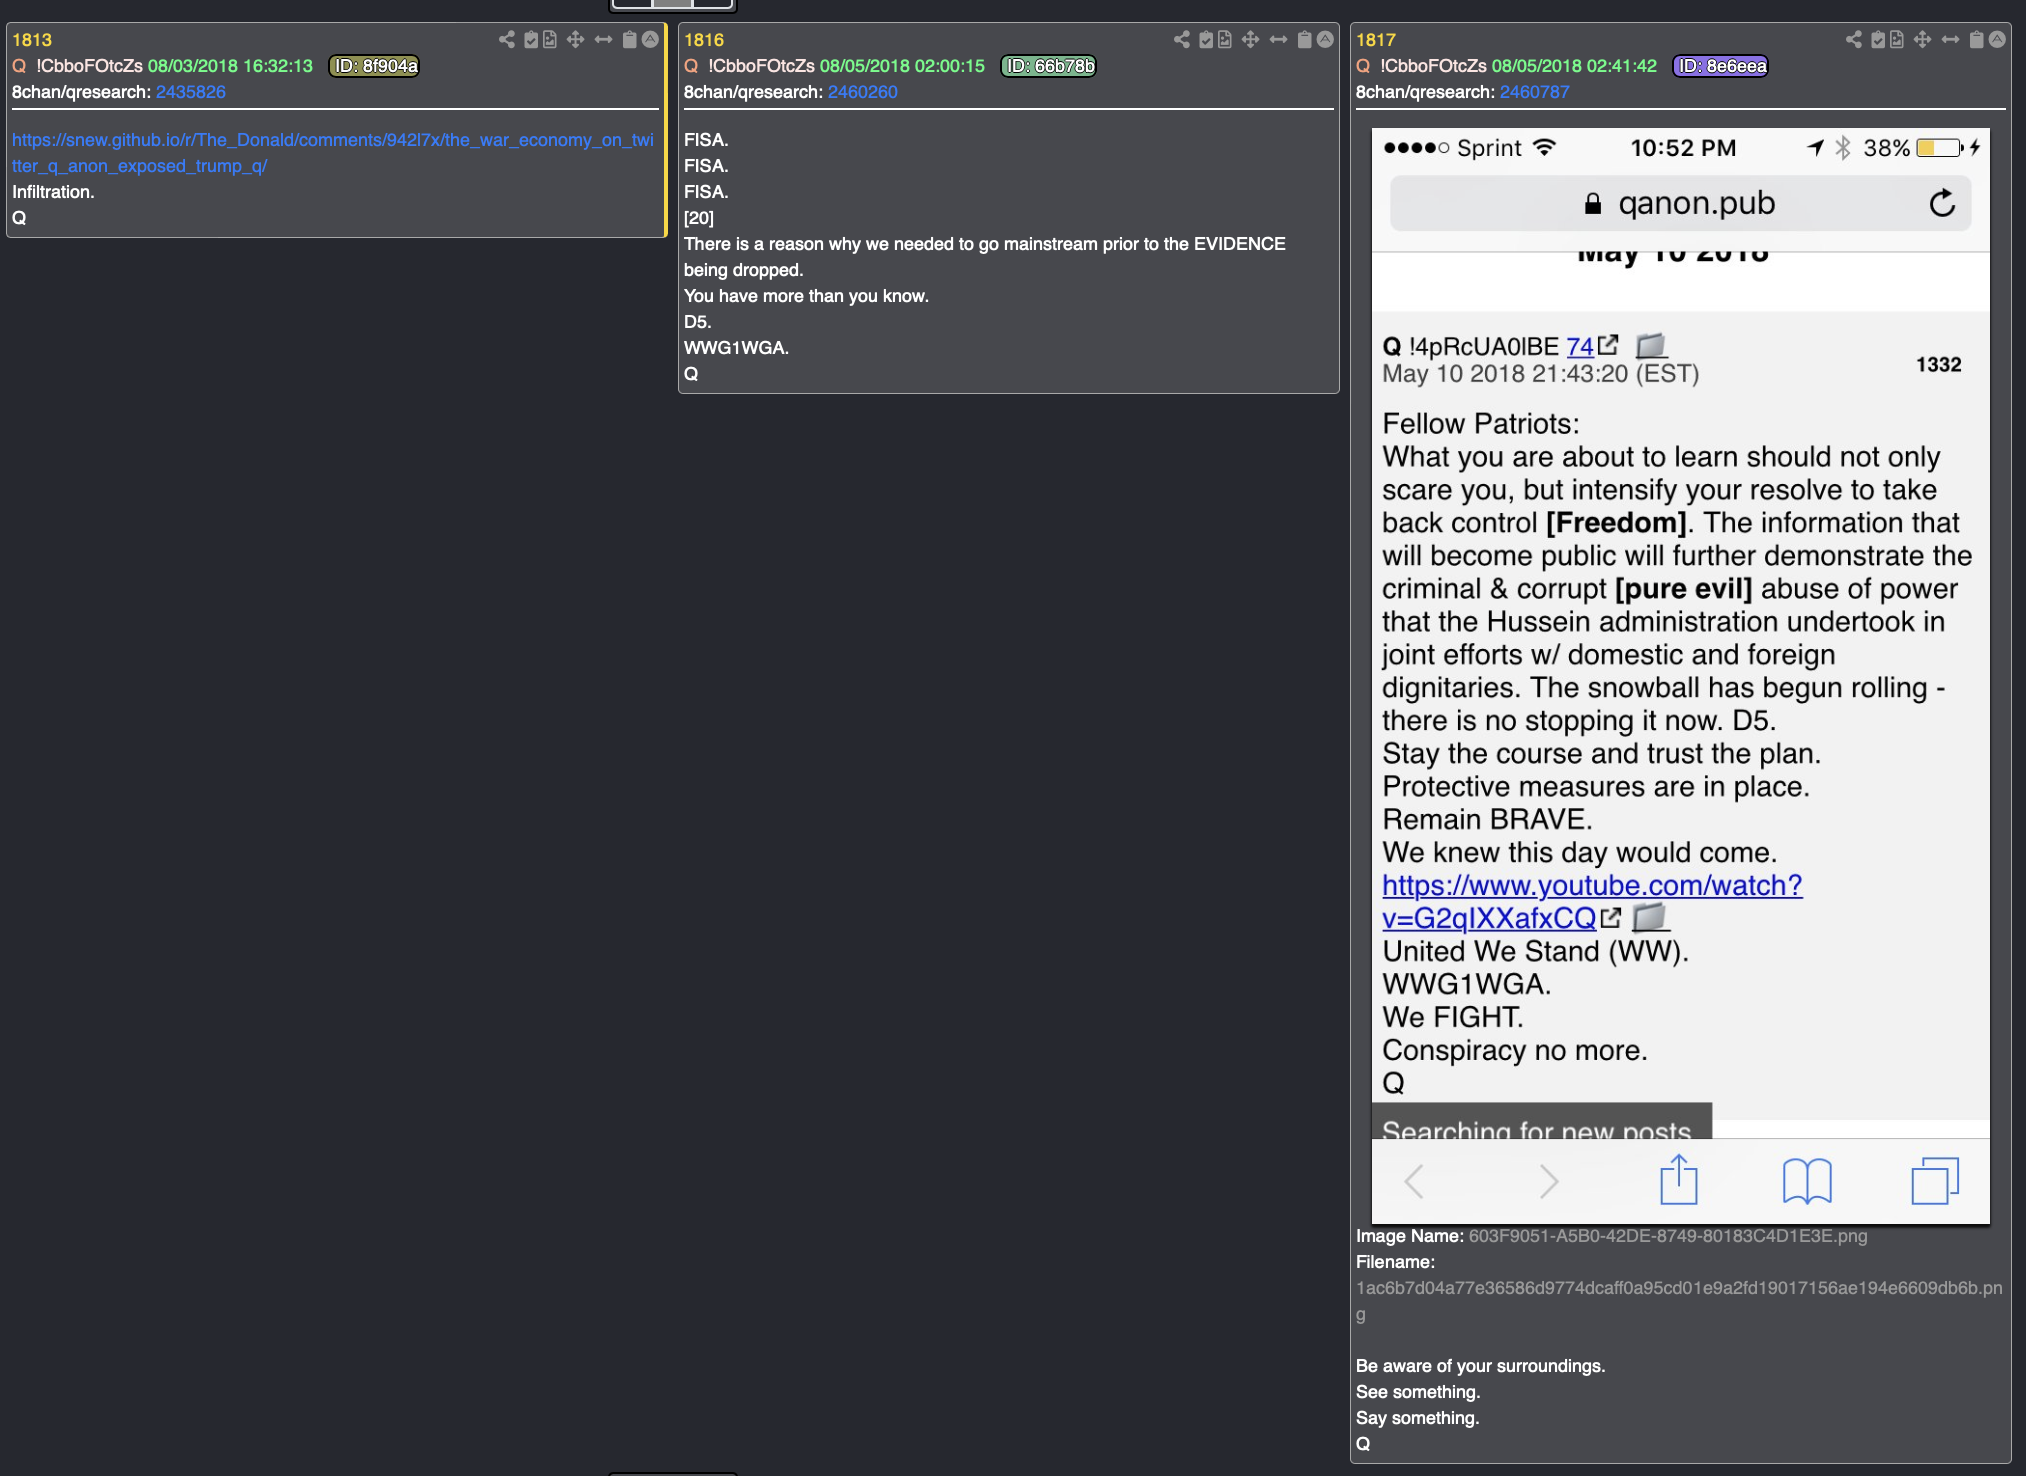This screenshot has width=2026, height=1476.
Task: Open 8chan/qresearch post 2435826 link
Action: [191, 92]
